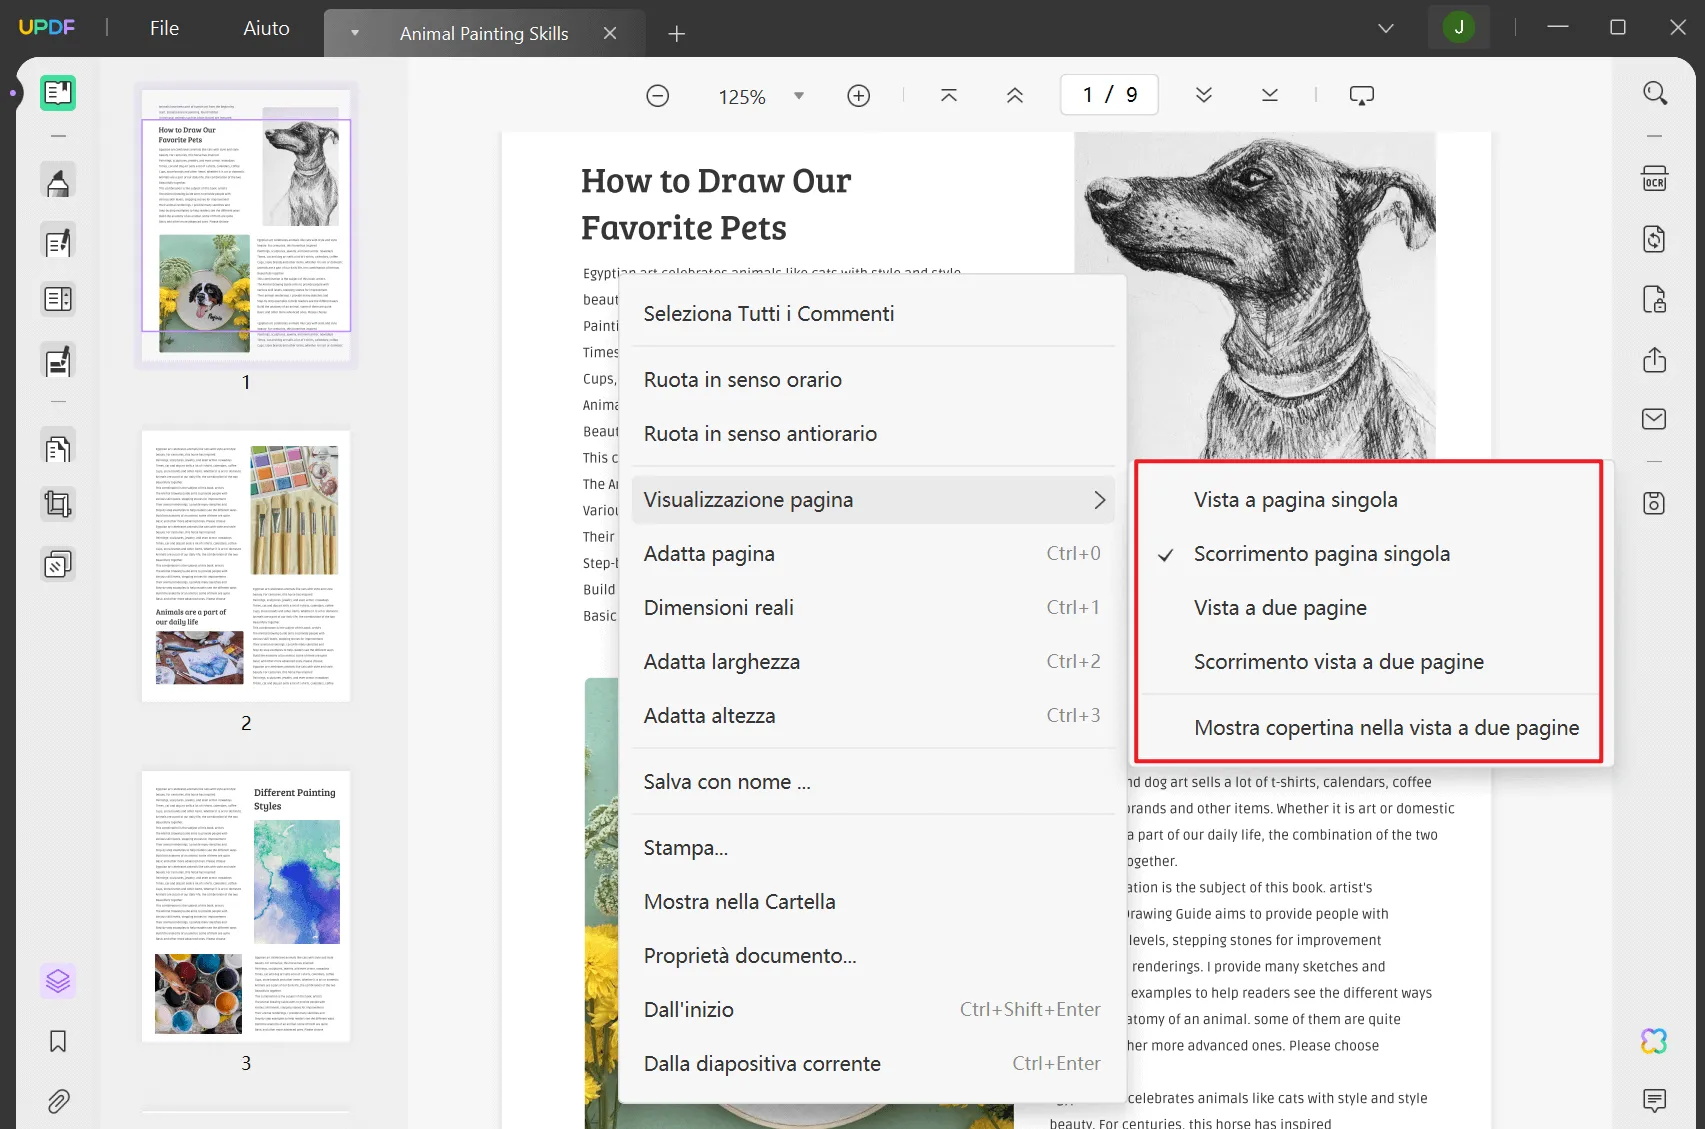The width and height of the screenshot is (1705, 1129).
Task: Open the Edit PDF tool
Action: click(58, 242)
